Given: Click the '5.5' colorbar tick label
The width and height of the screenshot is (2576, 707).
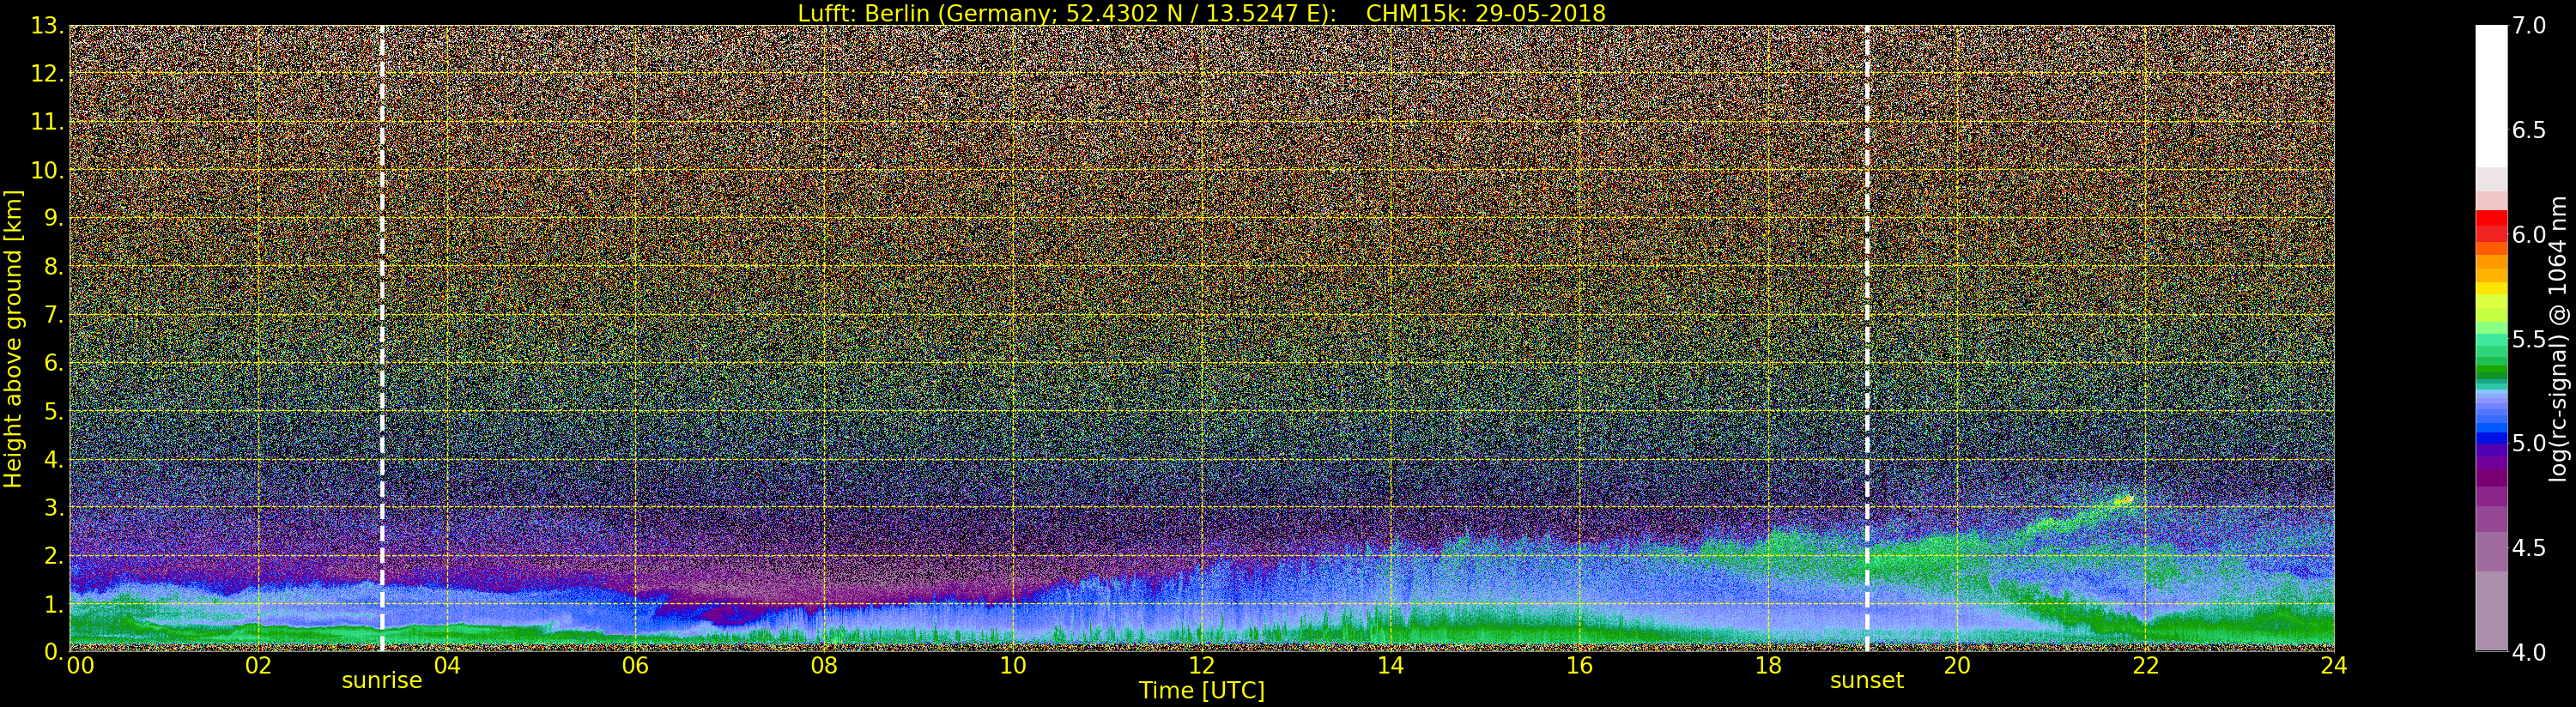Looking at the screenshot, I should (2529, 339).
